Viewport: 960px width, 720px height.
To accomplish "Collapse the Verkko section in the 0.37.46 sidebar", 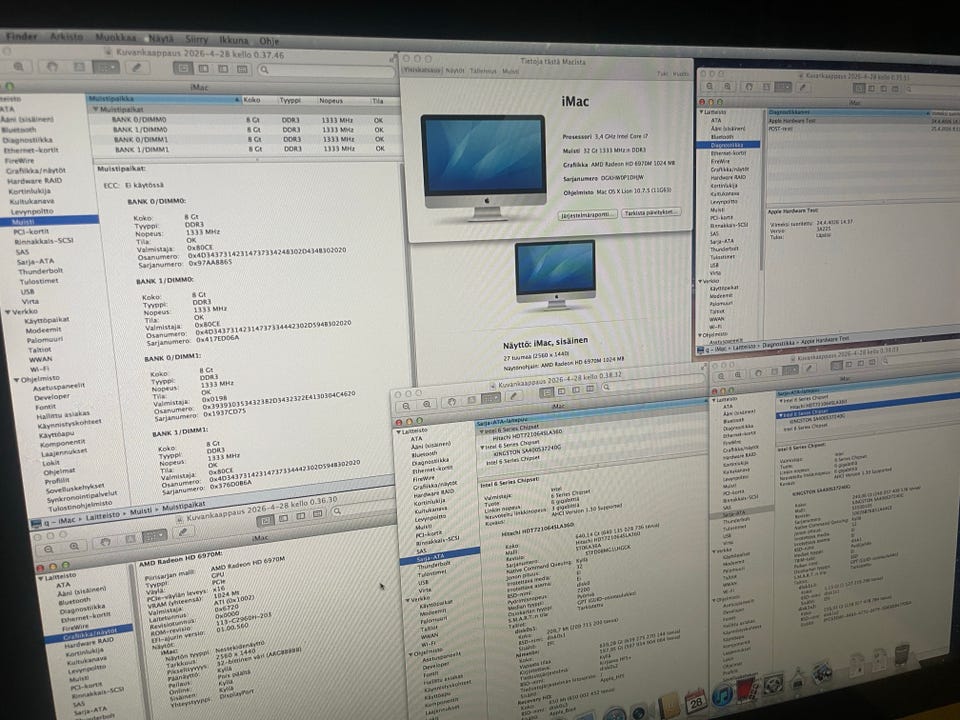I will (7, 312).
